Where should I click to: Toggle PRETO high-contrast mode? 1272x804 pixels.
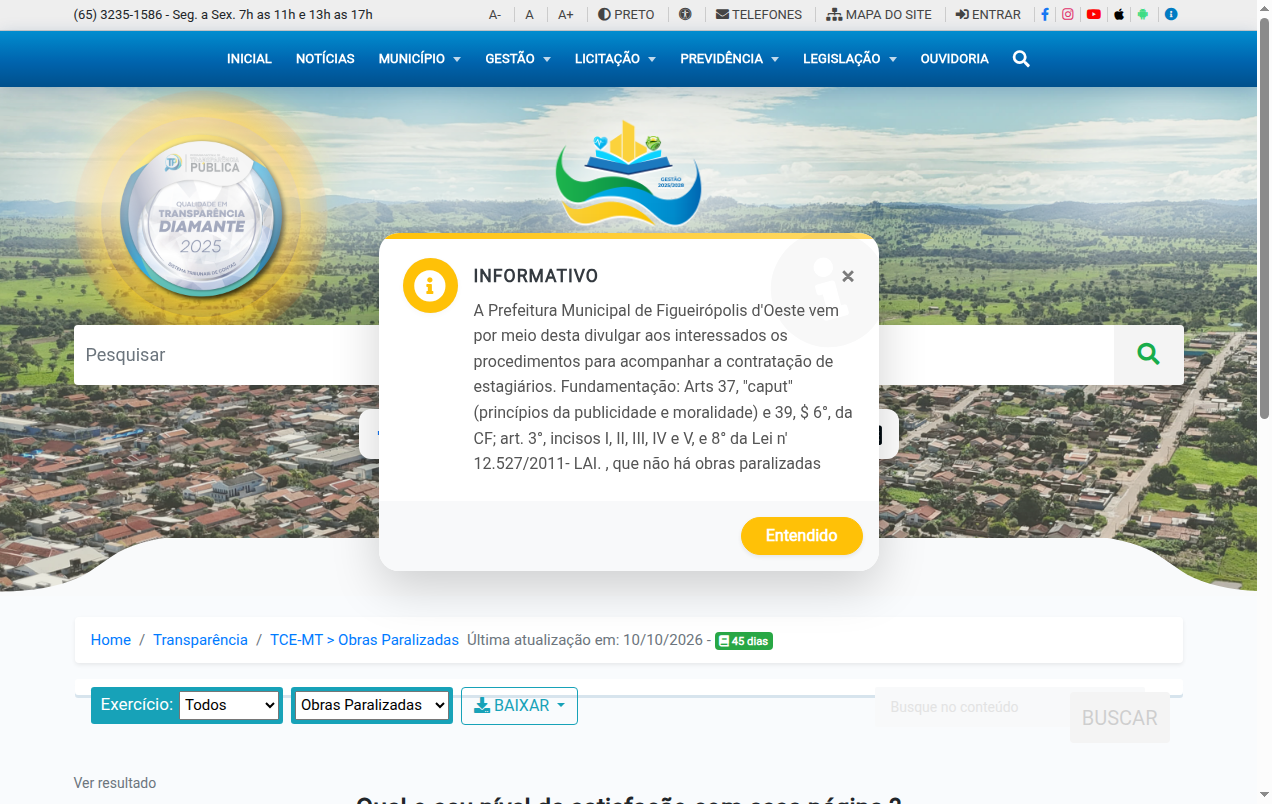click(626, 15)
